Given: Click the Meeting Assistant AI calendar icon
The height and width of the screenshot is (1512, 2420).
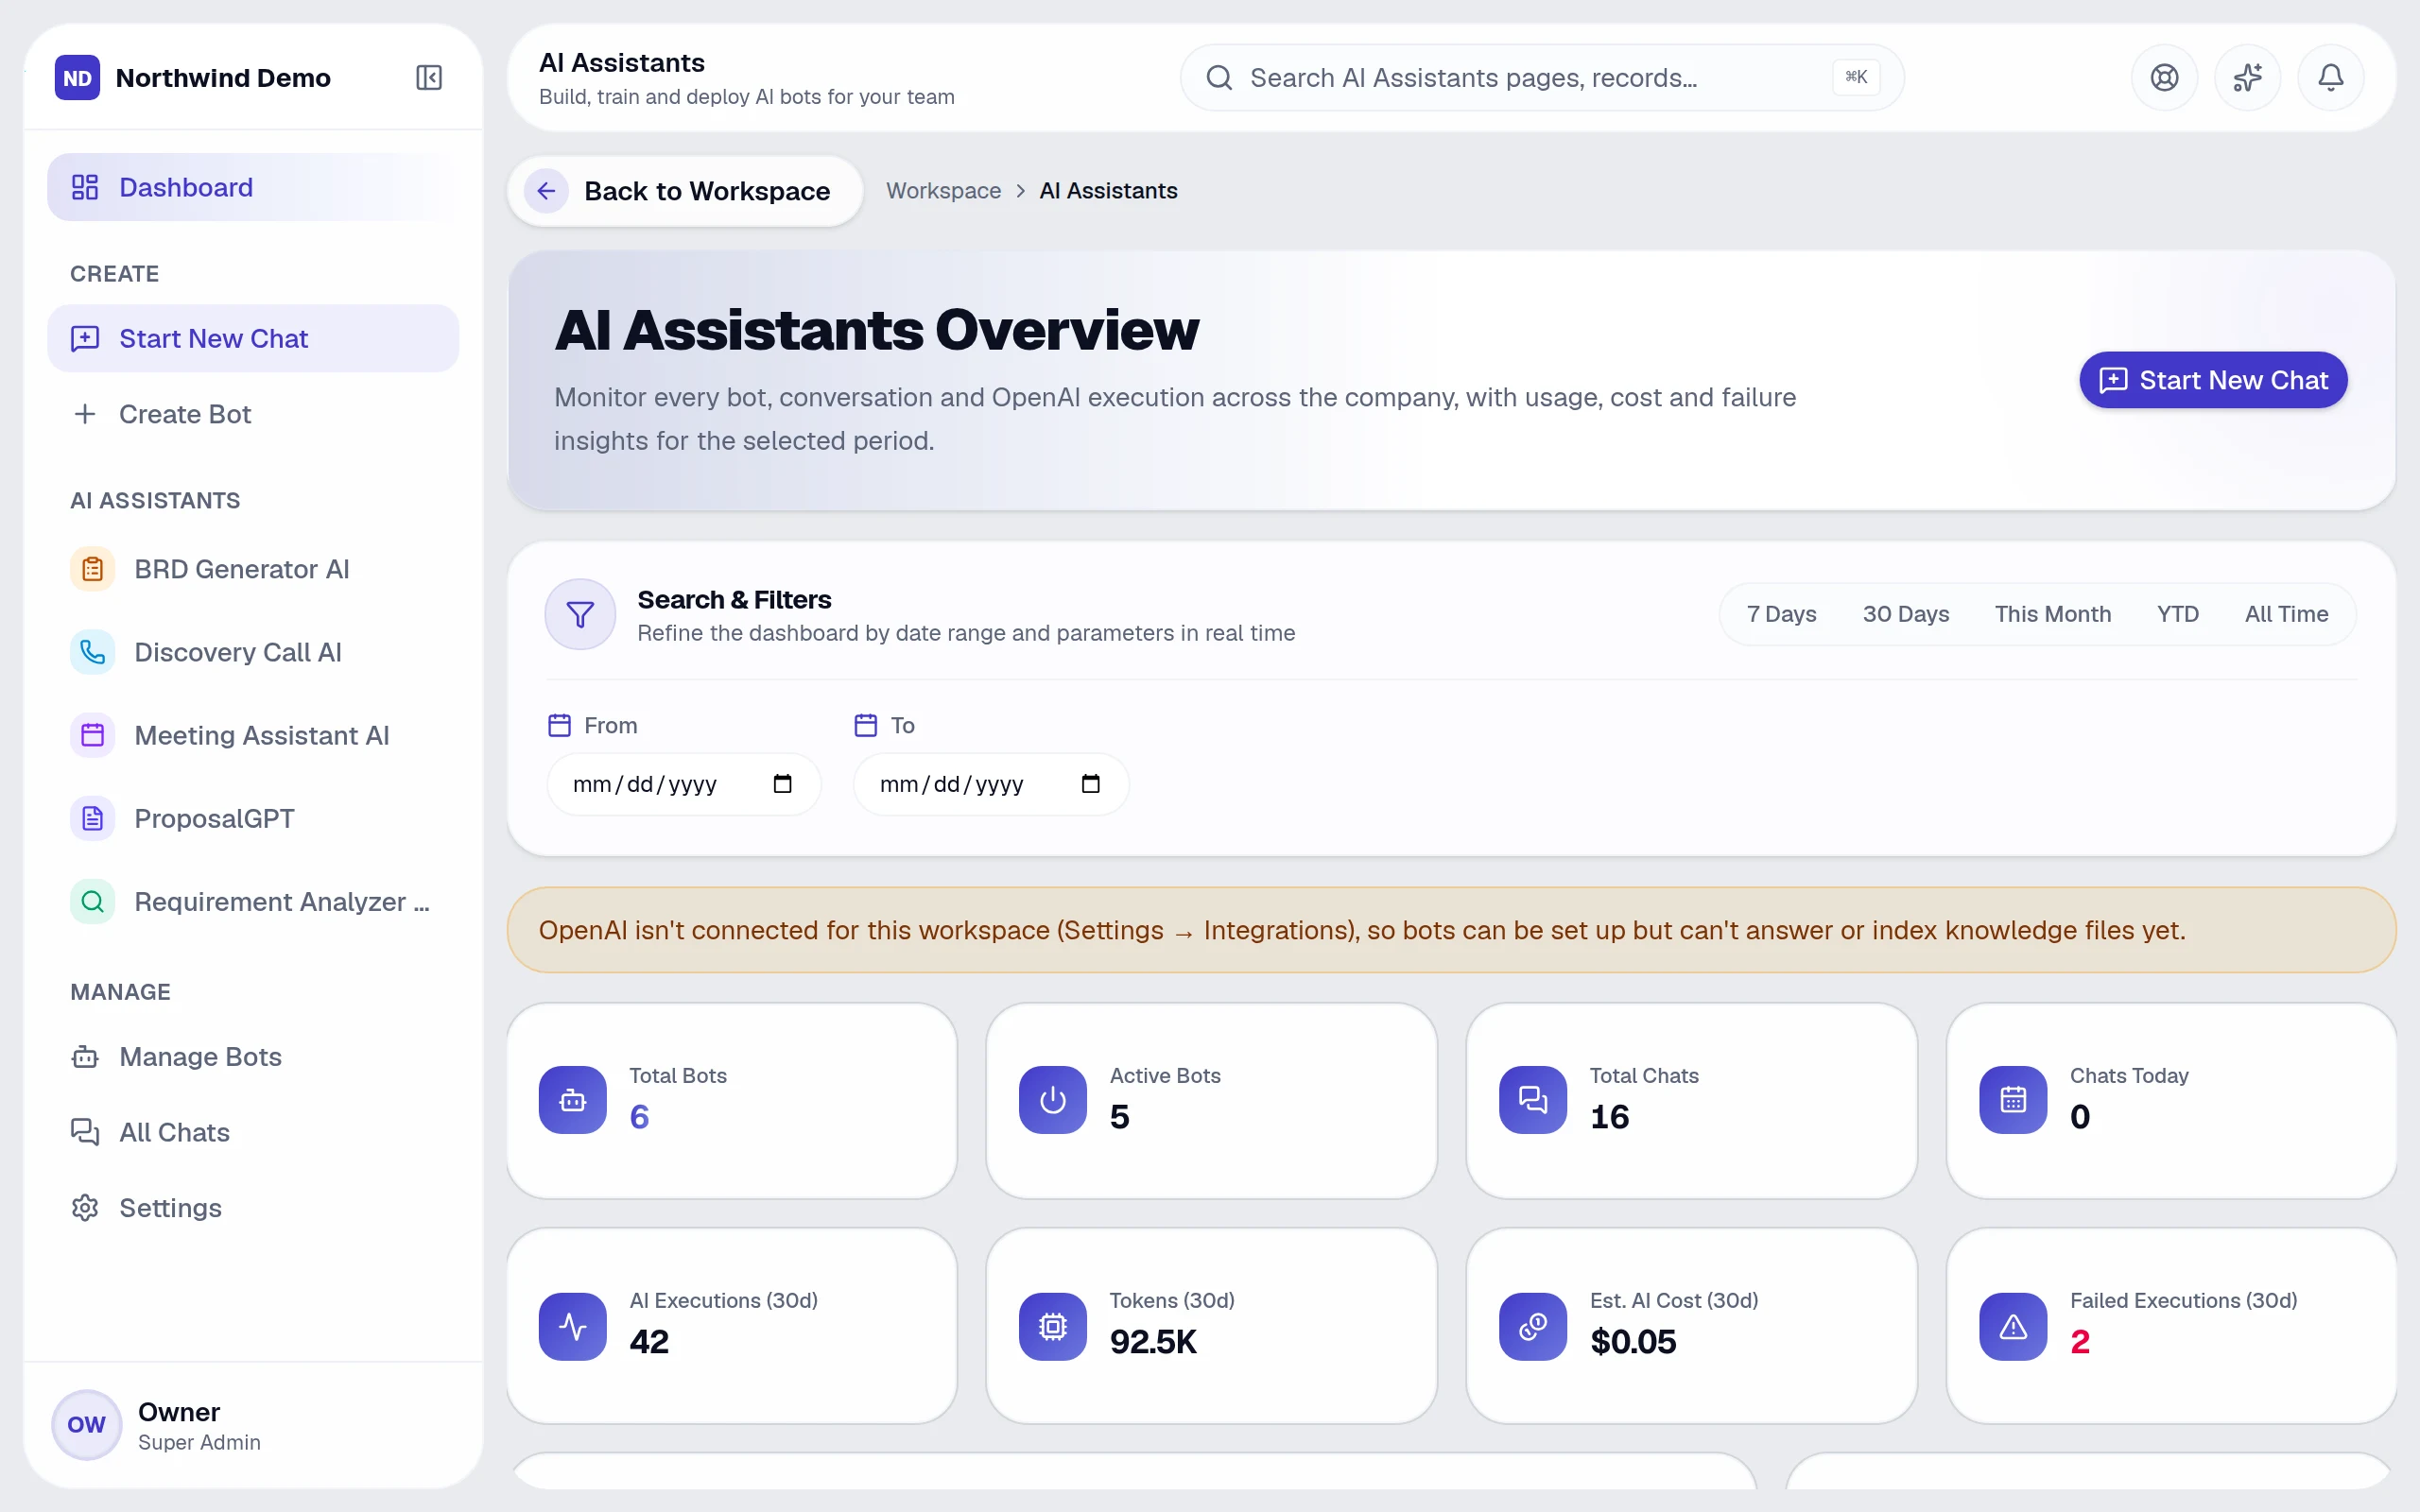Looking at the screenshot, I should [92, 735].
